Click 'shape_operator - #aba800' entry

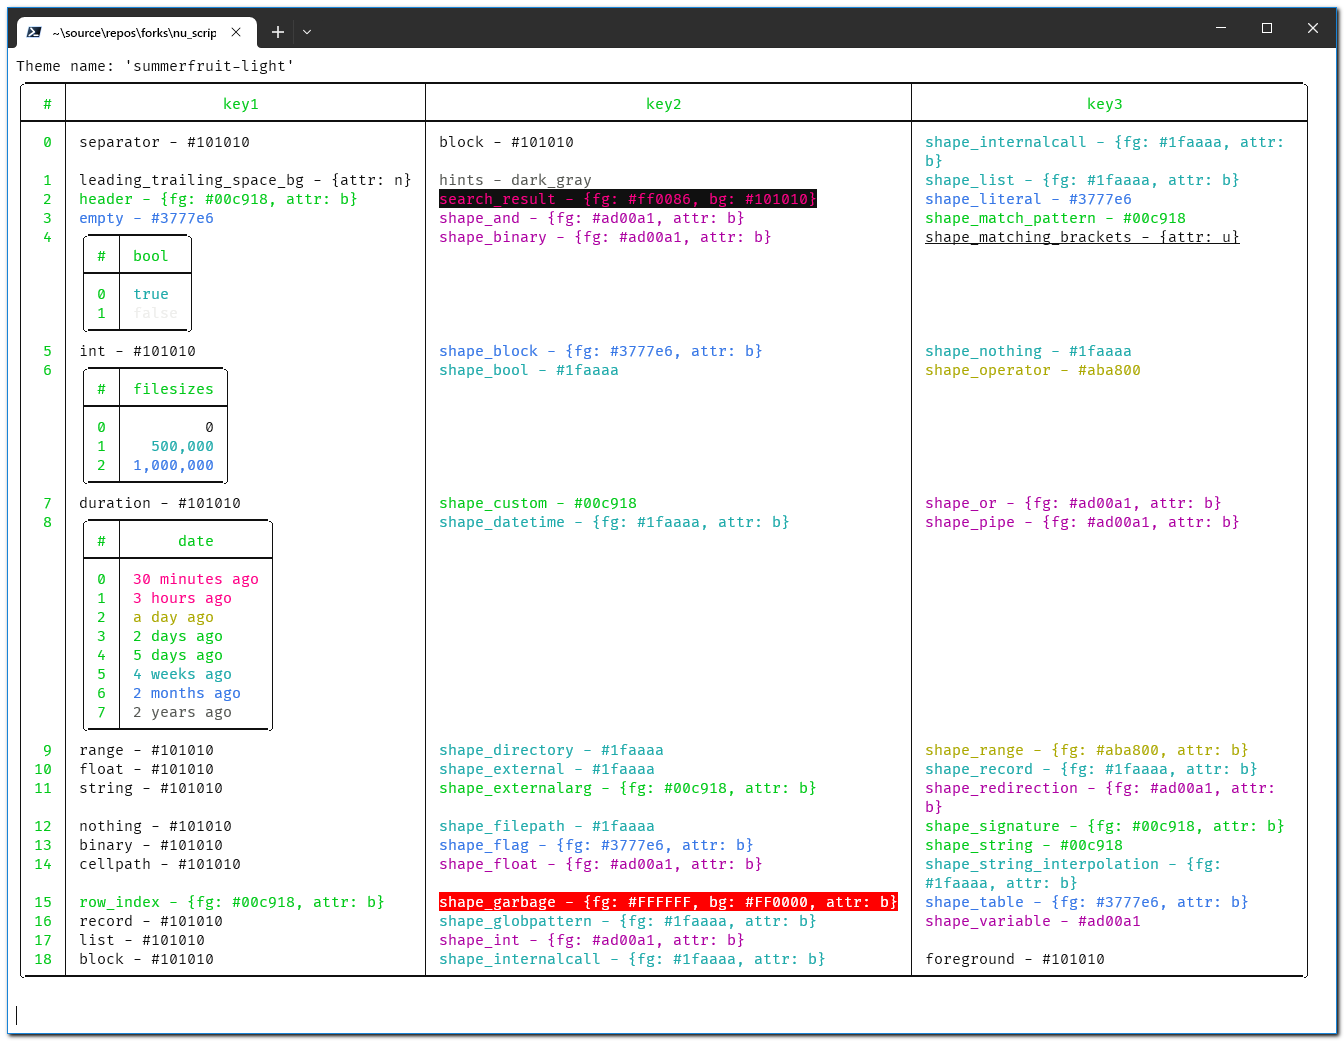click(x=1033, y=370)
